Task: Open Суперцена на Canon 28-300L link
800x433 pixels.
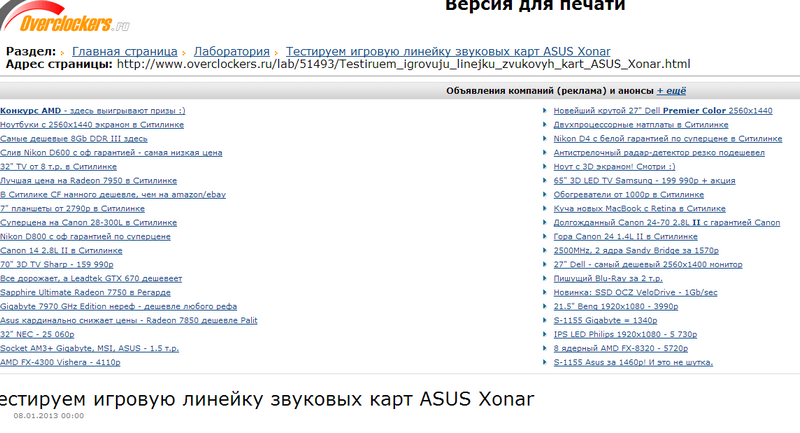Action: [x=88, y=222]
